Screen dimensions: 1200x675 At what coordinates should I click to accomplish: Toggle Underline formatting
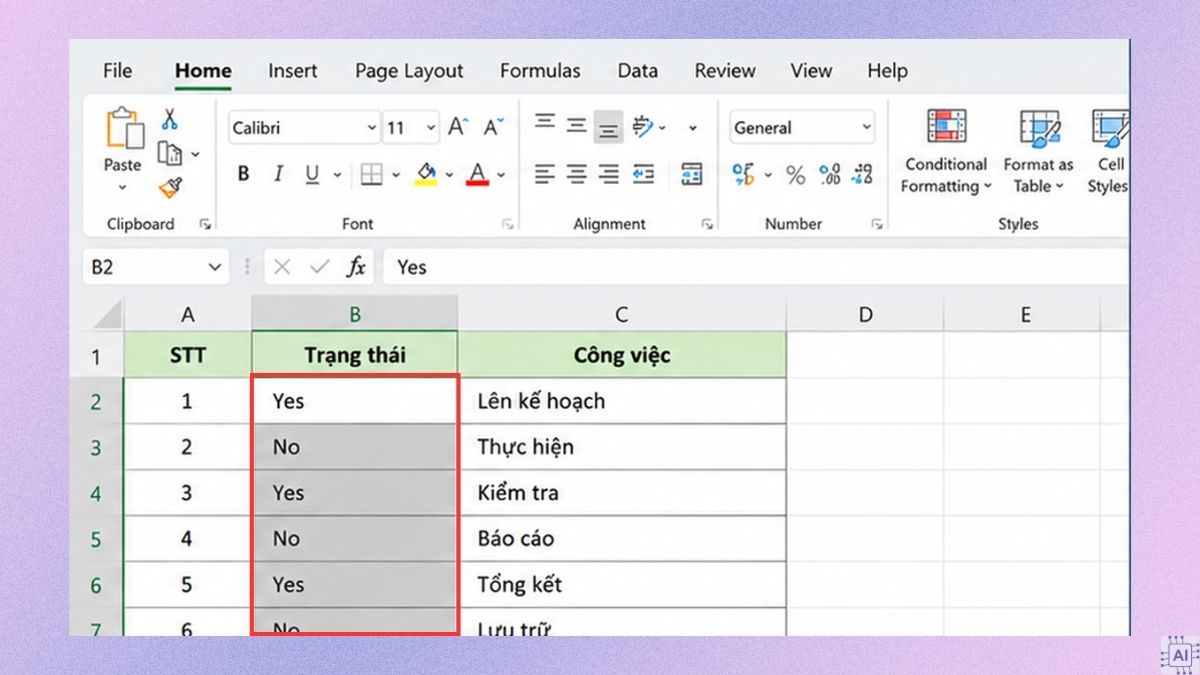(x=312, y=175)
